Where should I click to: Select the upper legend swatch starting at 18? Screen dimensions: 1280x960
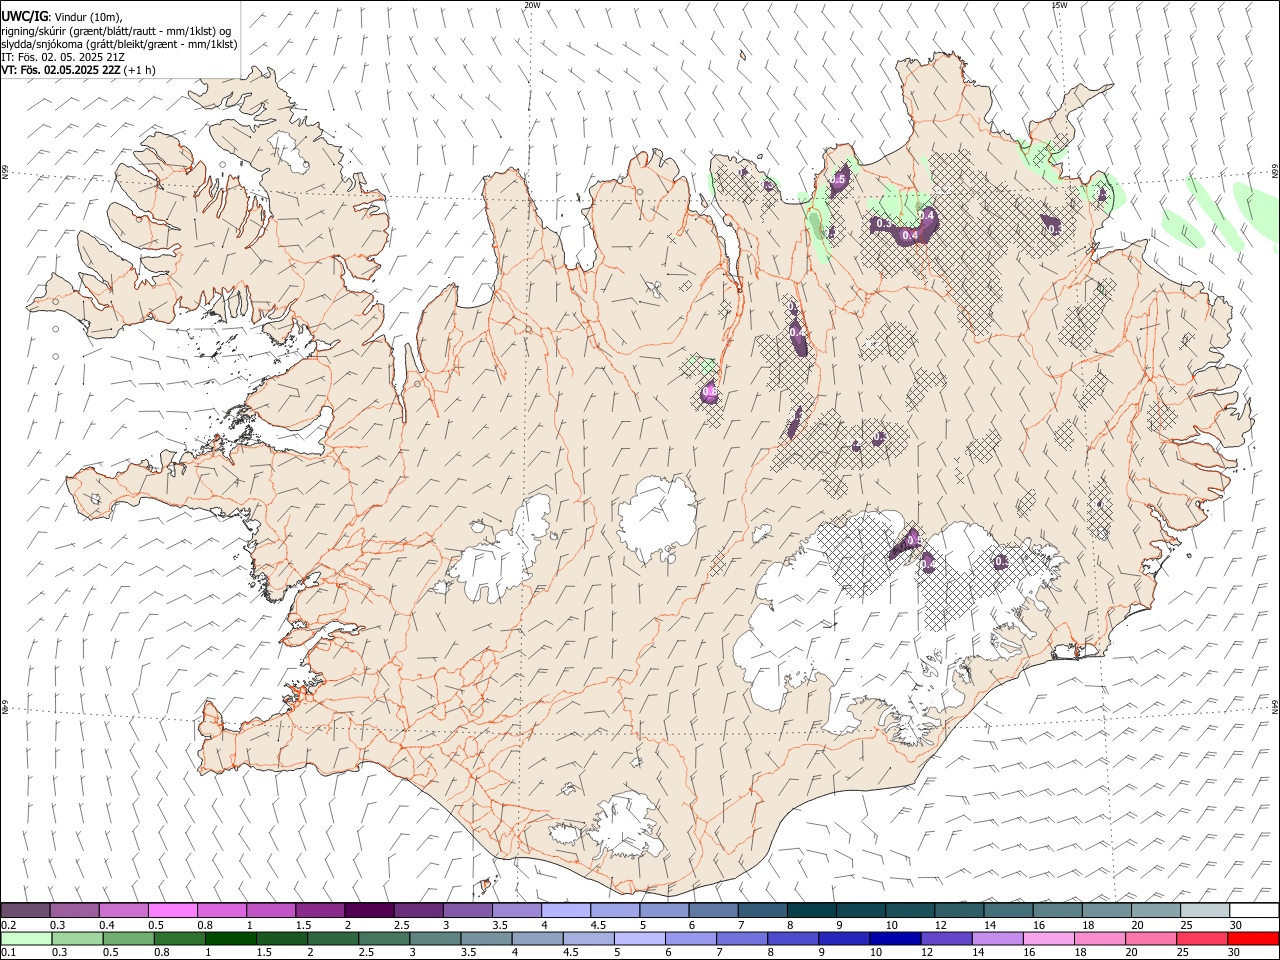(x=1106, y=910)
